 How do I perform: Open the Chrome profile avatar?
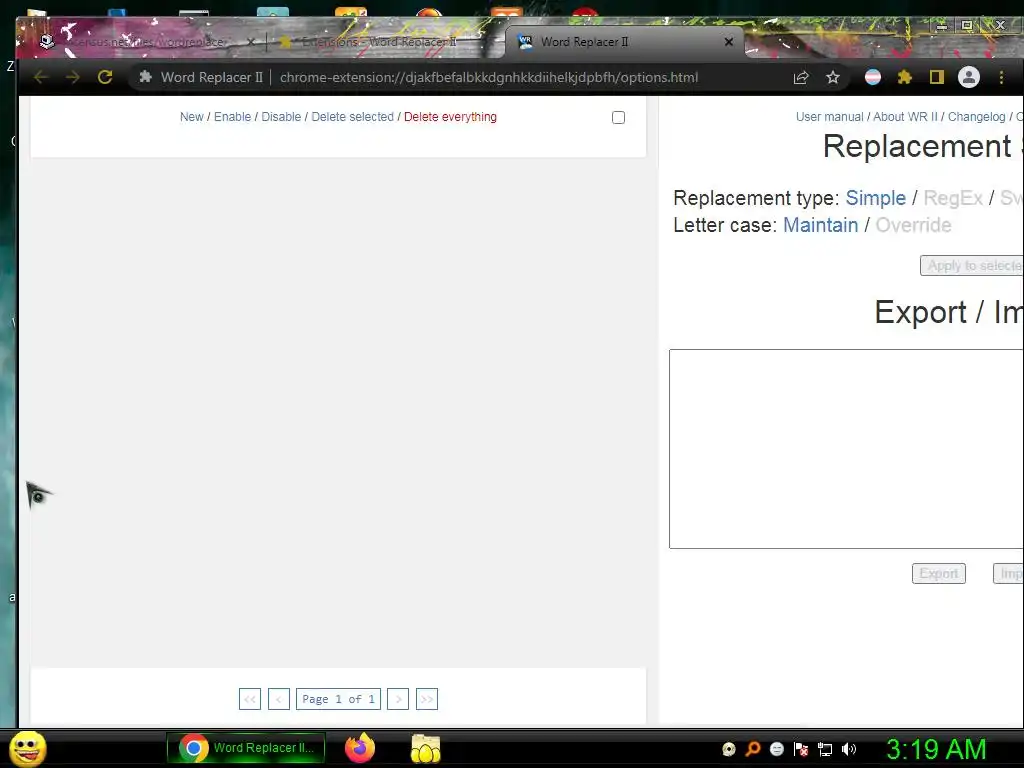tap(968, 77)
